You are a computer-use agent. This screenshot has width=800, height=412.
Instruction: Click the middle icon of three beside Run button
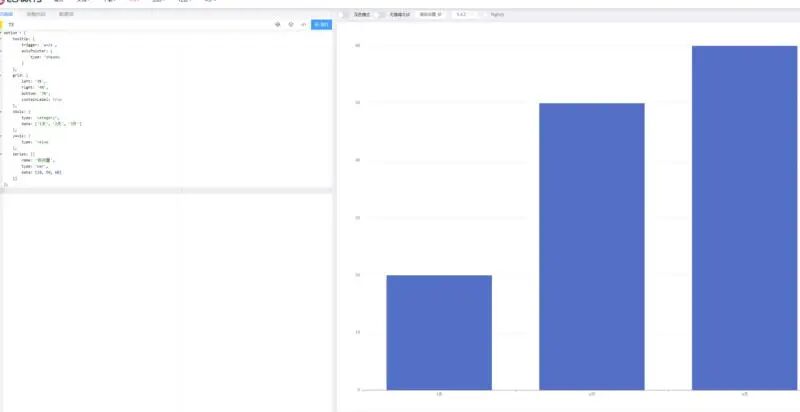pyautogui.click(x=291, y=24)
